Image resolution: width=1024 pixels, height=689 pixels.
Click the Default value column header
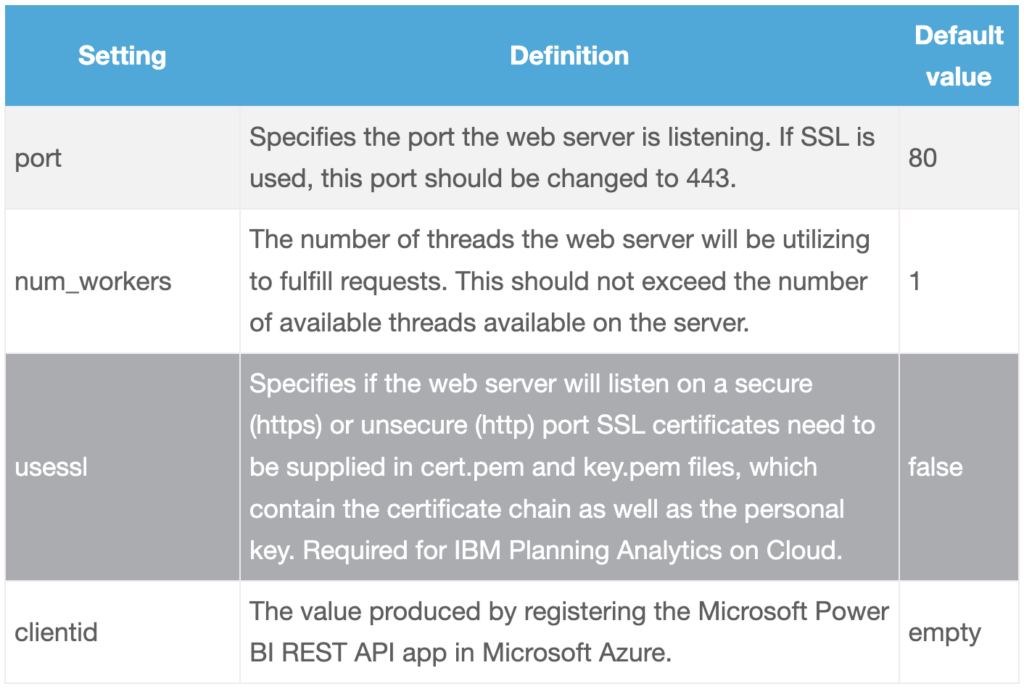958,56
